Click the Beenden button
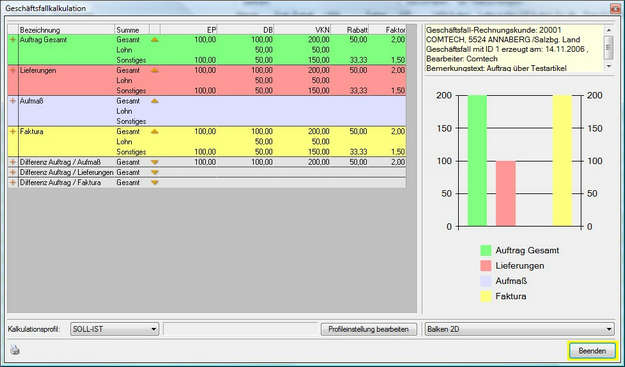Viewport: 625px width, 367px height. [x=592, y=351]
